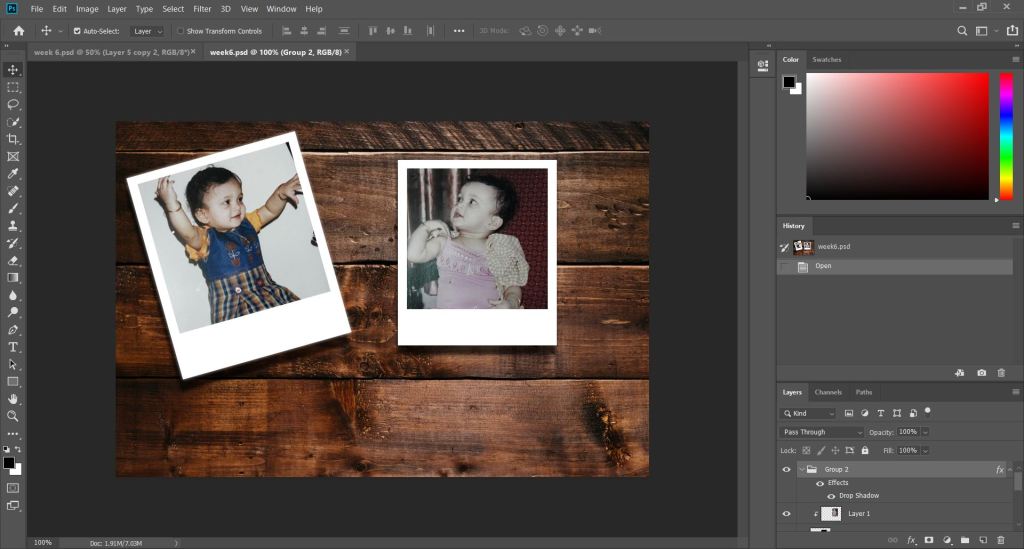Add a layer mask from Layers panel bottom
1024x549 pixels.
pyautogui.click(x=928, y=540)
